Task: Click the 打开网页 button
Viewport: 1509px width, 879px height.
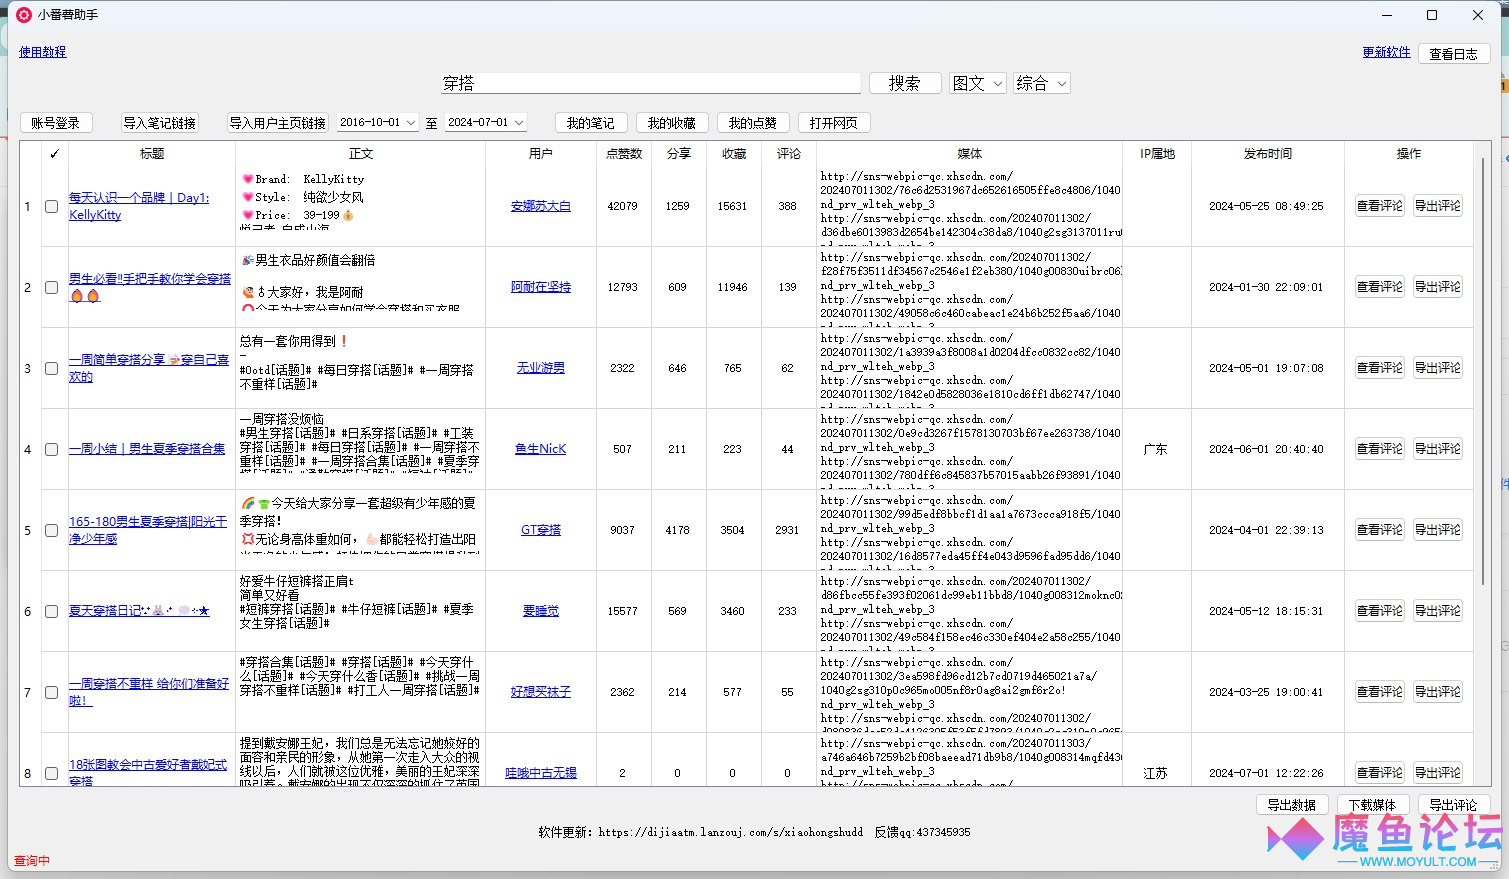Action: [834, 123]
